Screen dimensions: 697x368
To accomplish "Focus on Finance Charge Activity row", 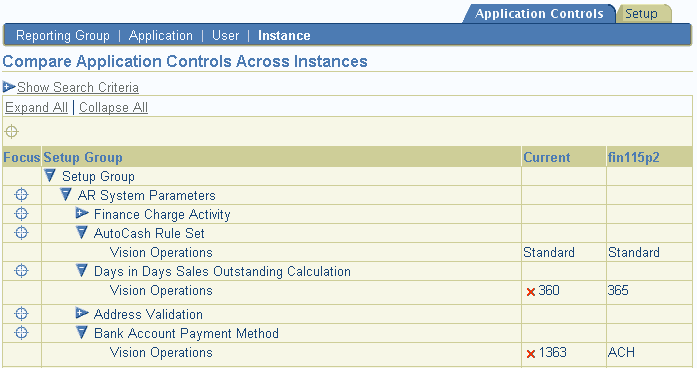I will pos(21,214).
